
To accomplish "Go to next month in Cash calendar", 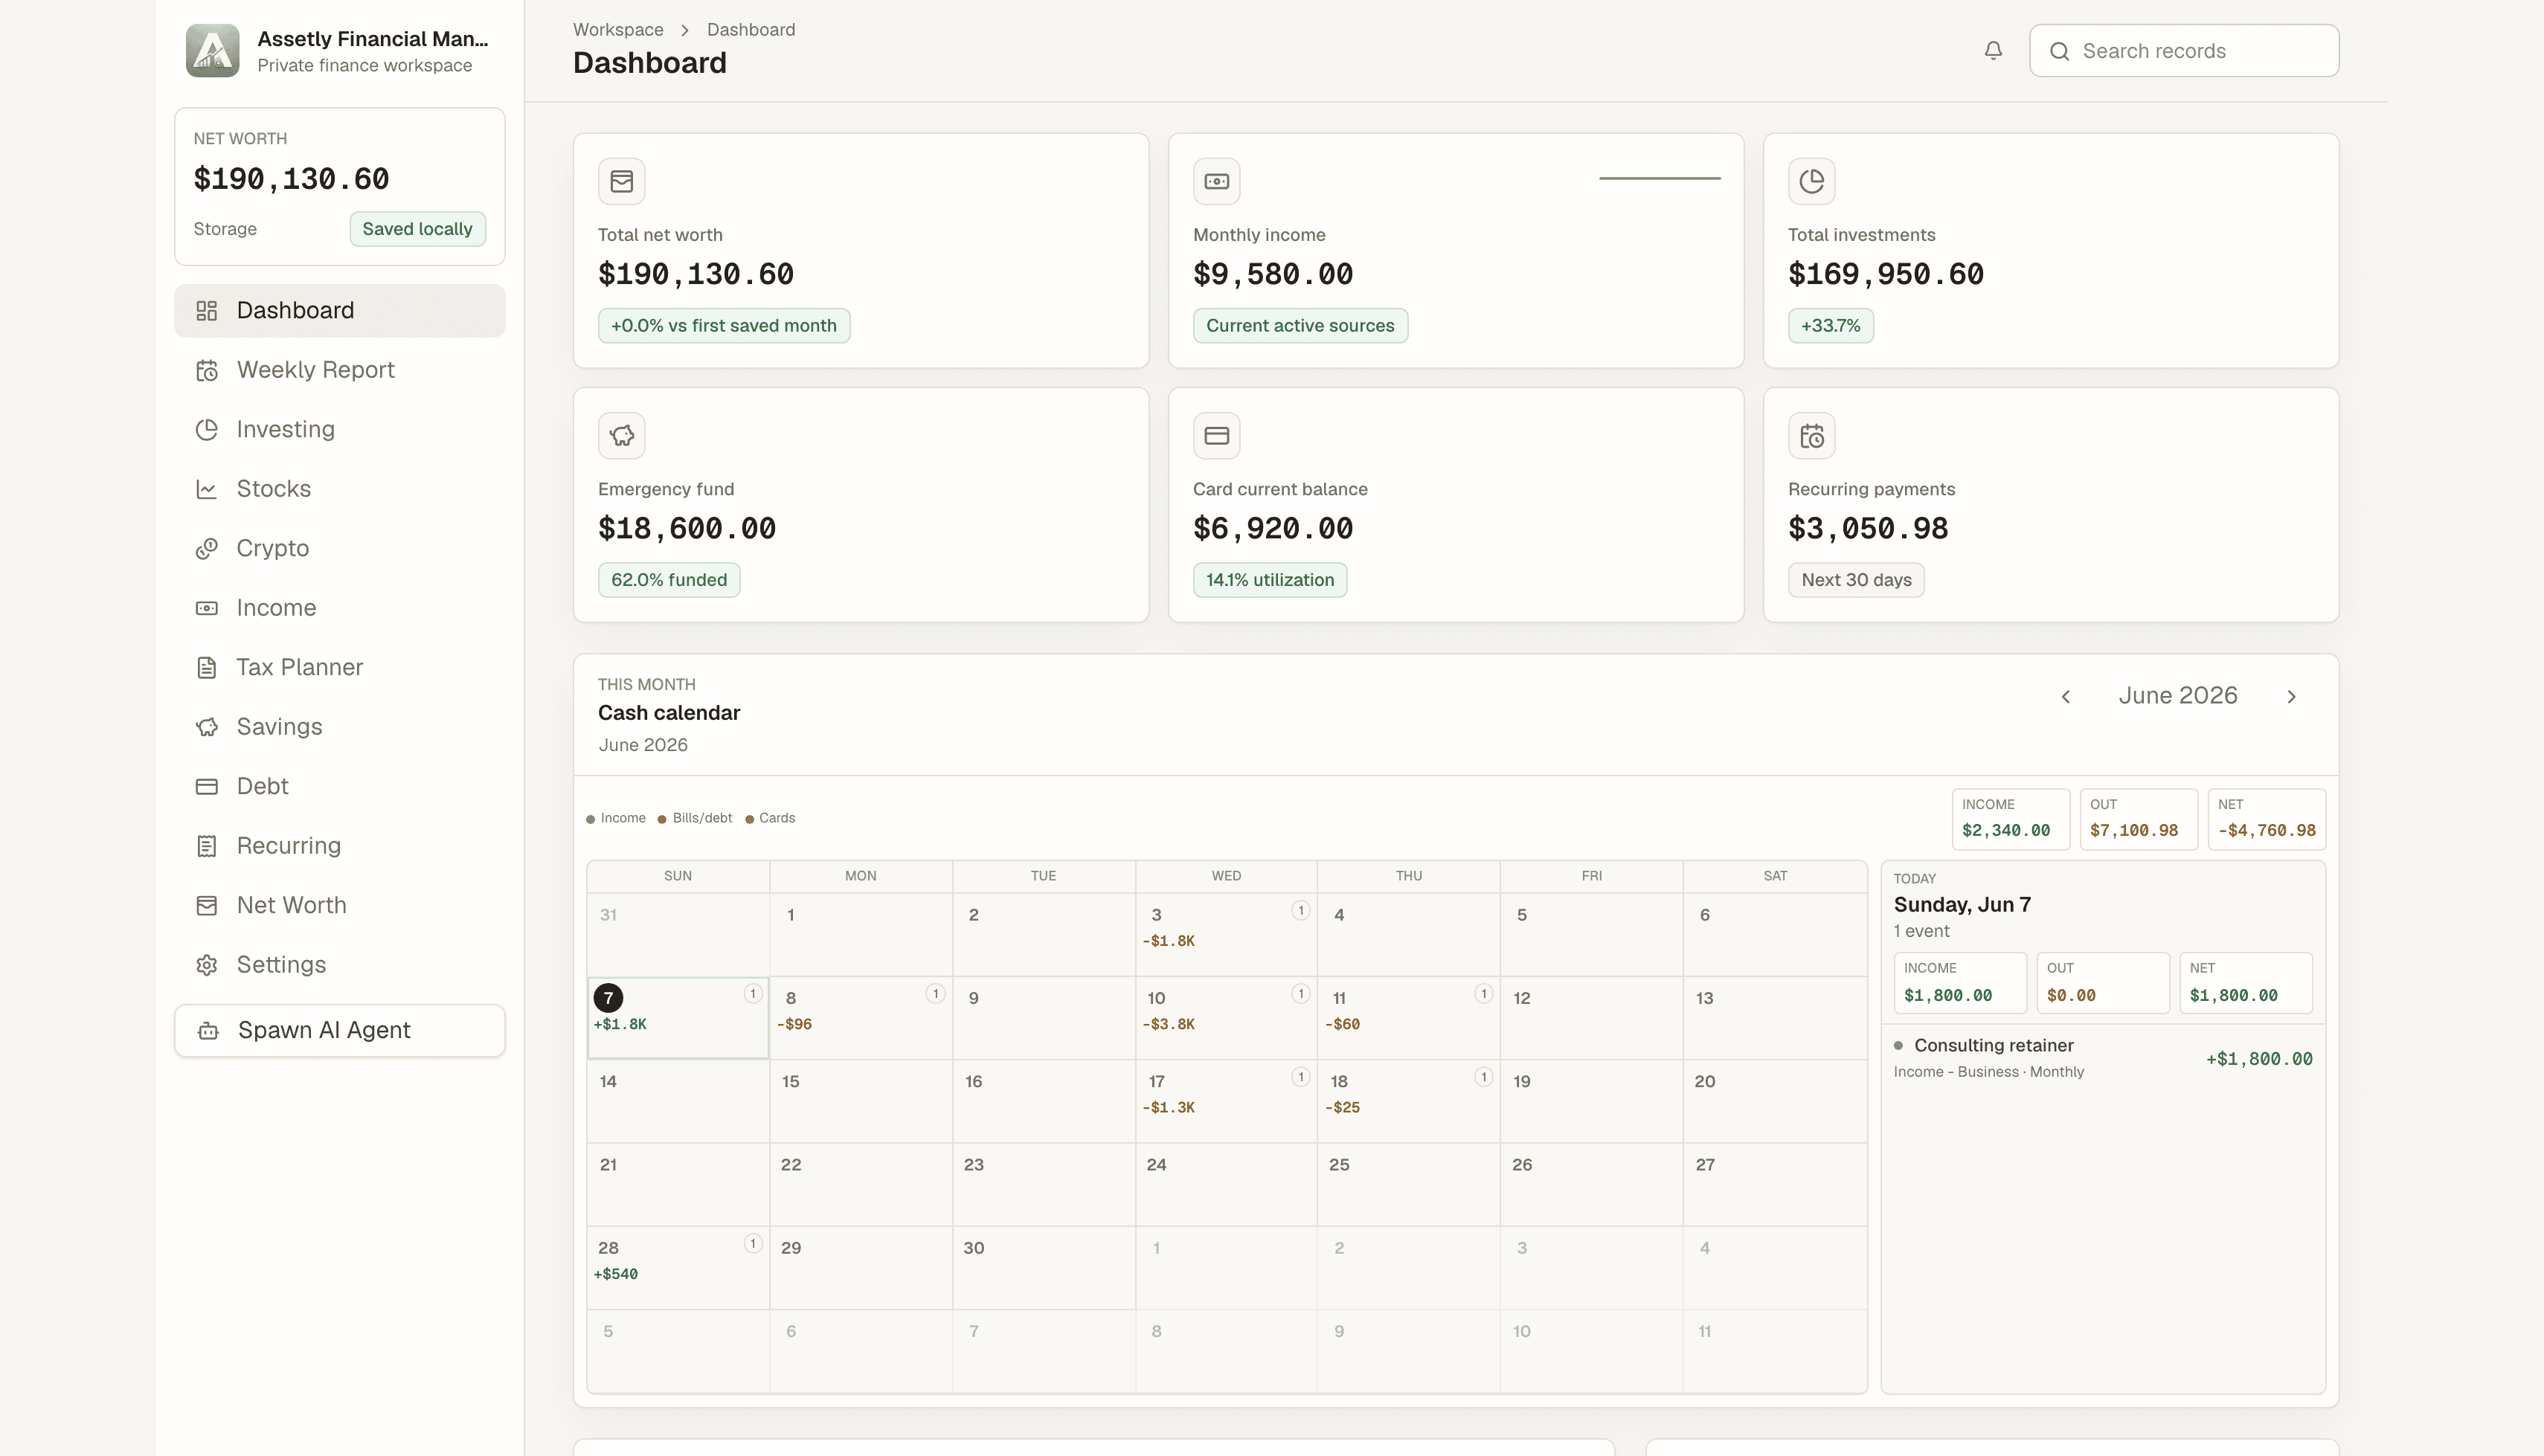I will pos(2292,696).
